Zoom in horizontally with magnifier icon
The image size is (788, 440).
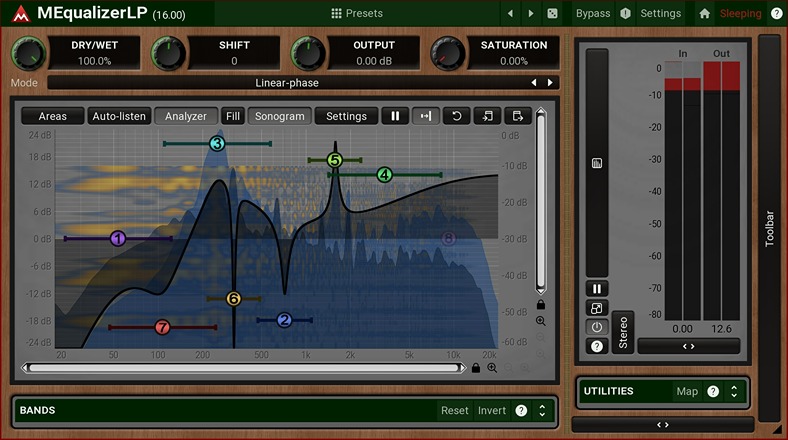[x=492, y=368]
